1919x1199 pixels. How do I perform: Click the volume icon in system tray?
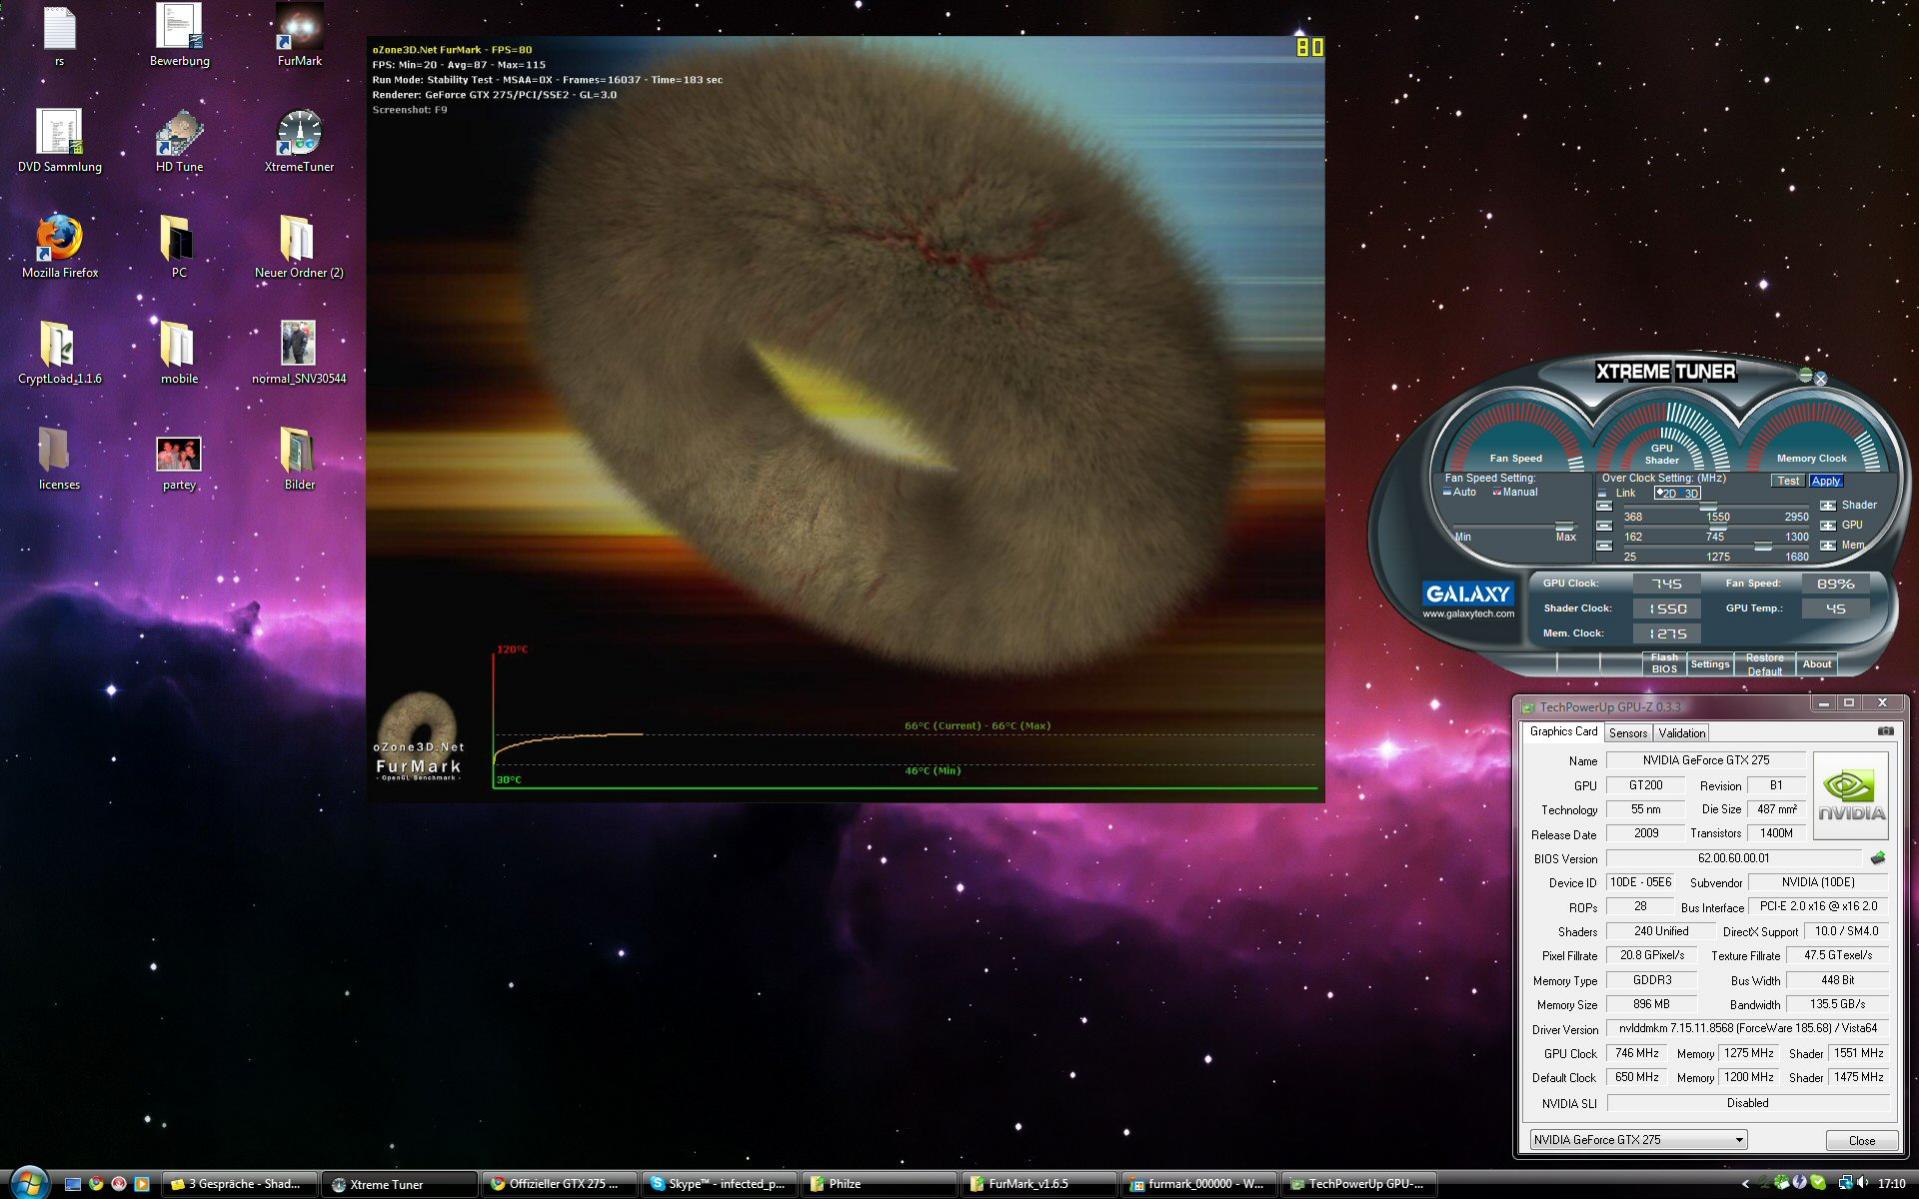click(x=1862, y=1184)
